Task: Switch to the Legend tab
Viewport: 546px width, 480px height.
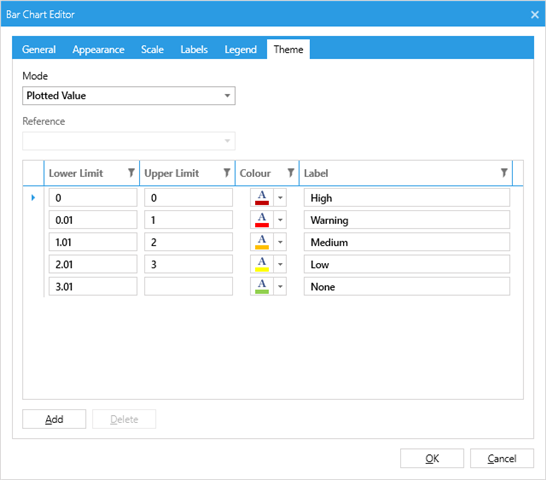Action: coord(240,49)
